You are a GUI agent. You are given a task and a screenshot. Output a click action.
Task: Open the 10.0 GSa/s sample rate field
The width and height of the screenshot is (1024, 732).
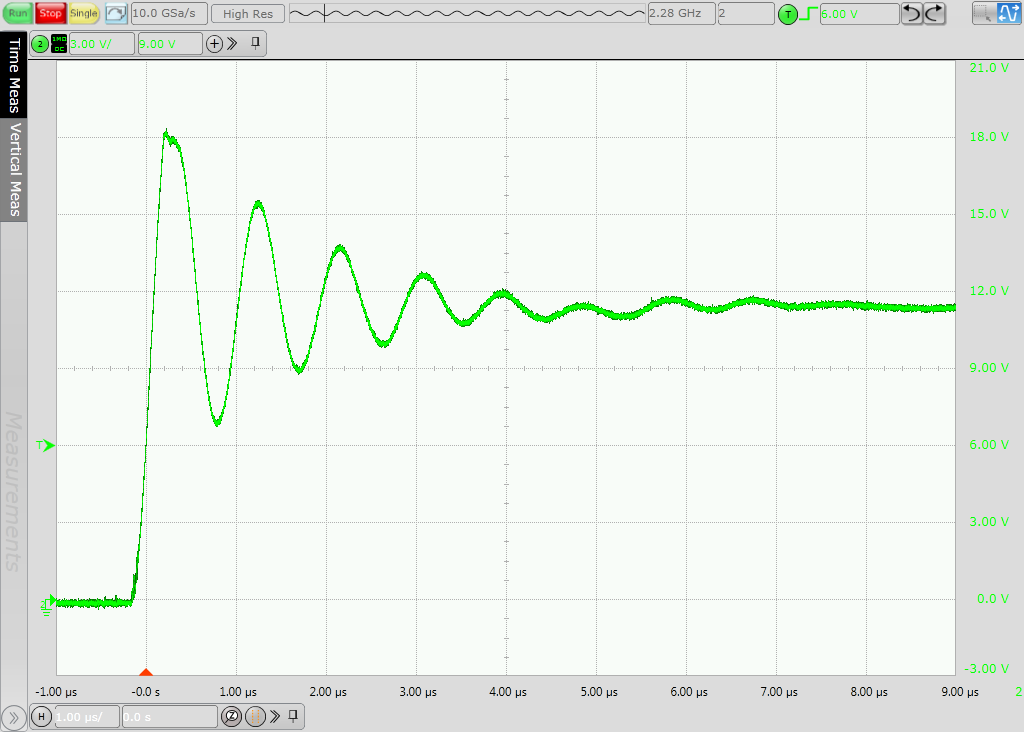[169, 13]
